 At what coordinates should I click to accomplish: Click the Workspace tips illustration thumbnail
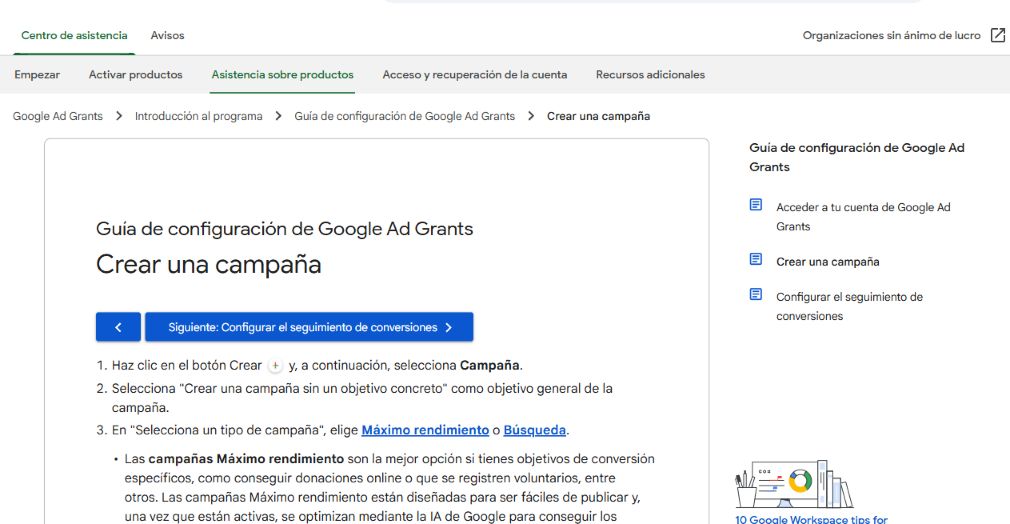pos(794,484)
